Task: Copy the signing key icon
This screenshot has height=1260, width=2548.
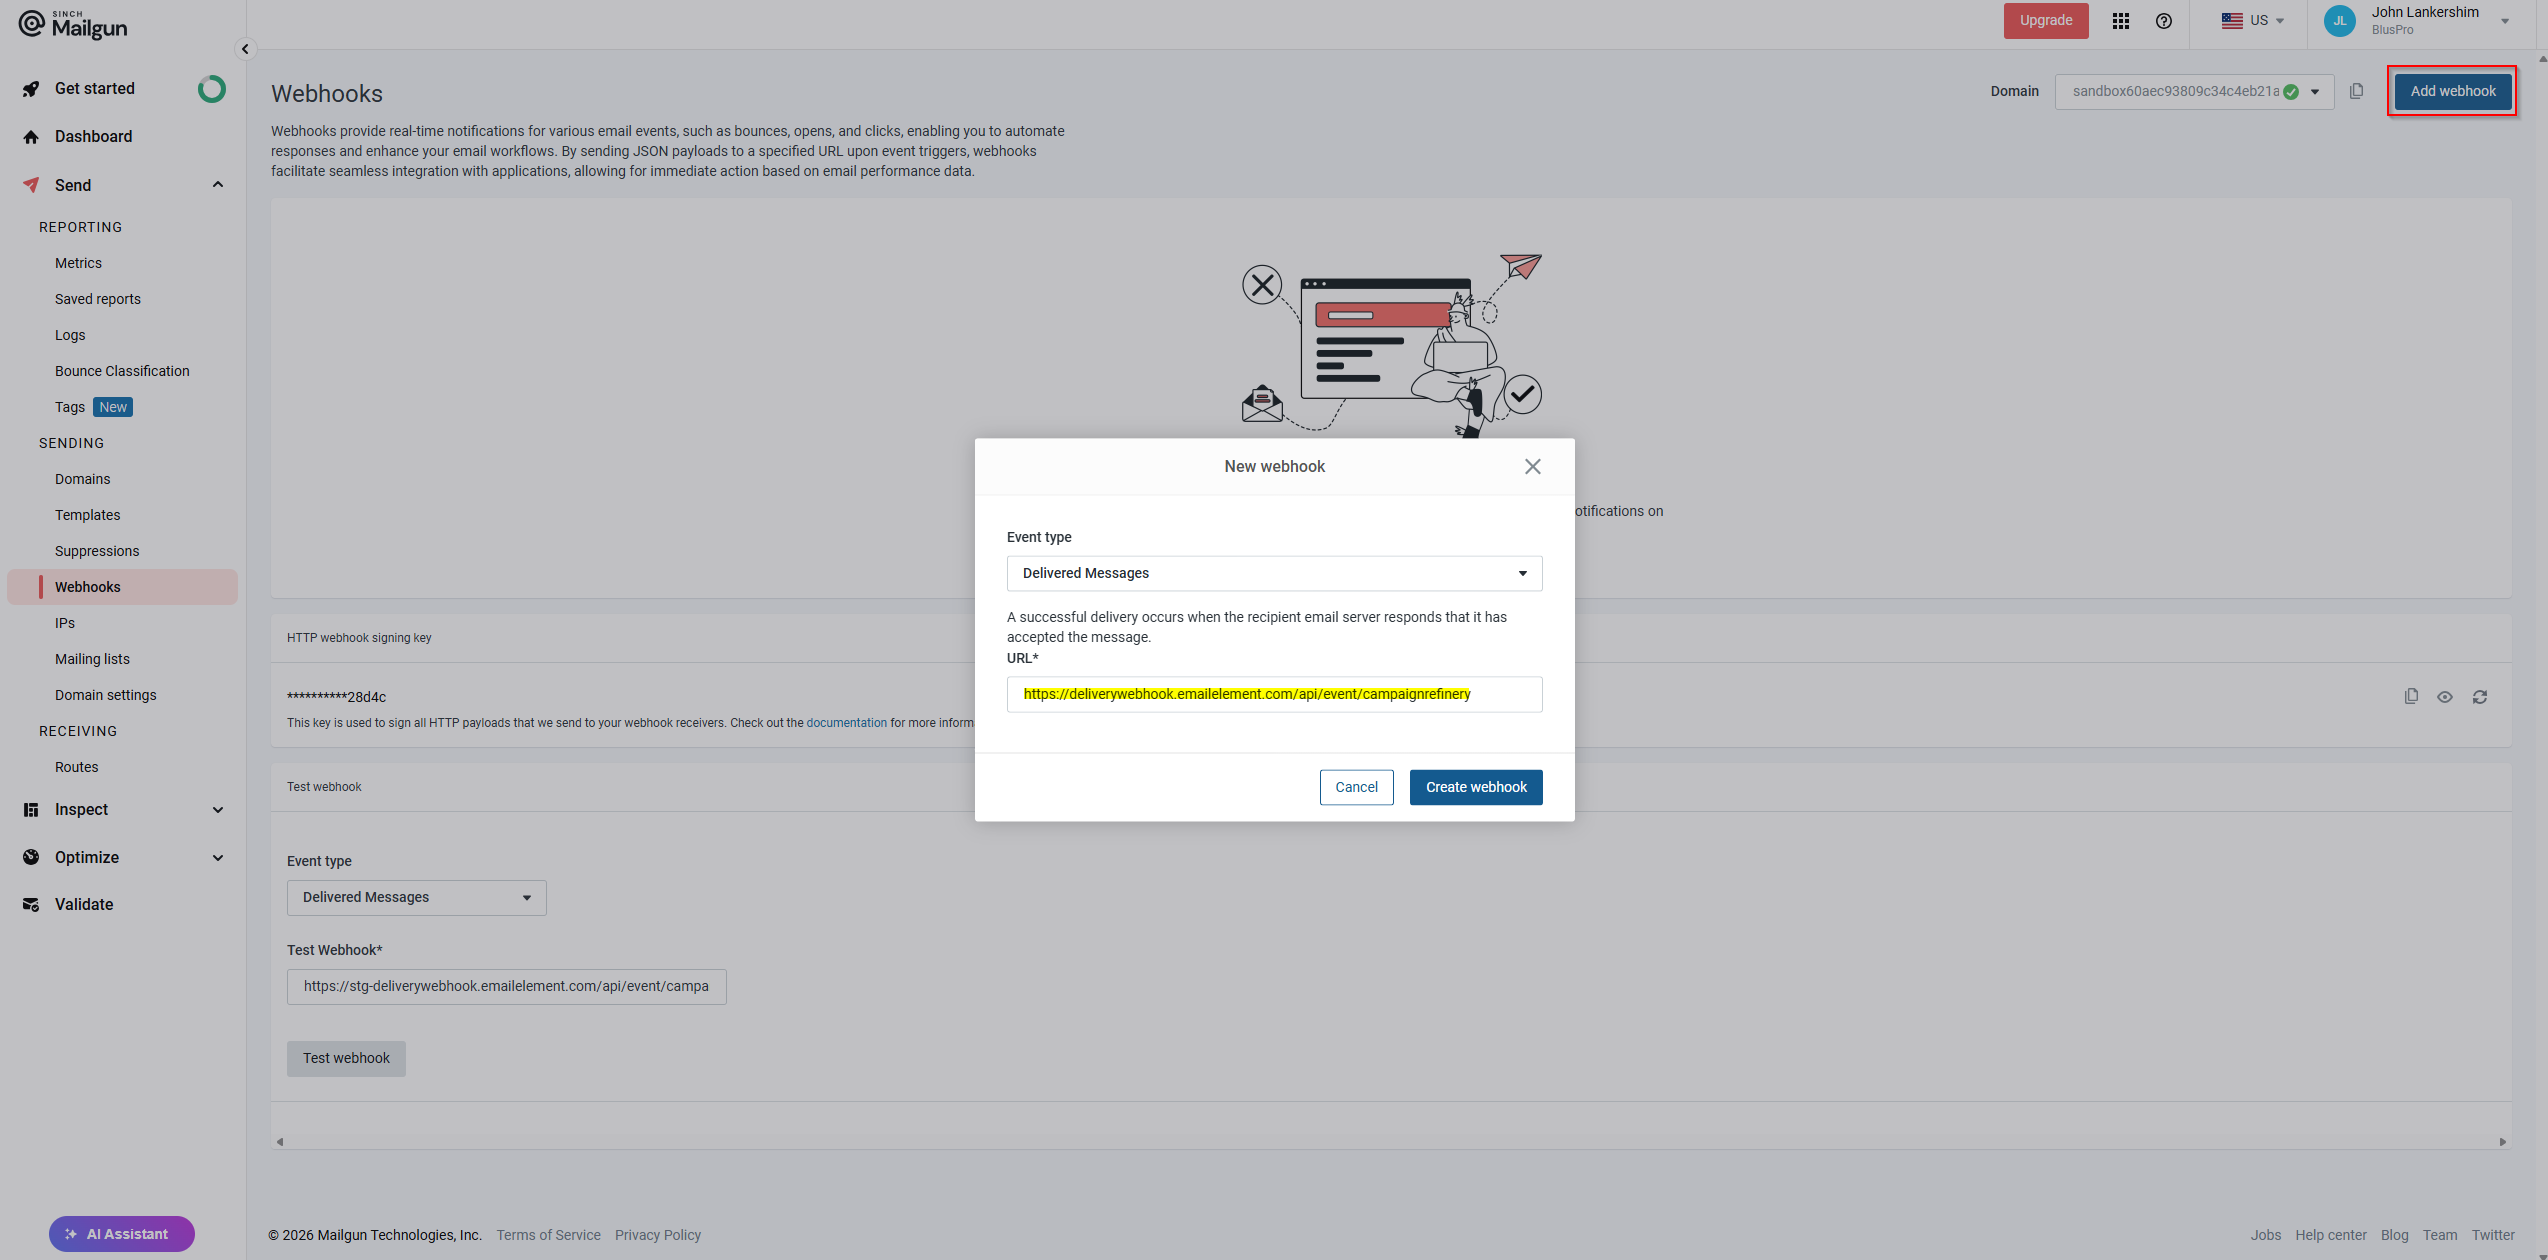Action: coord(2411,697)
